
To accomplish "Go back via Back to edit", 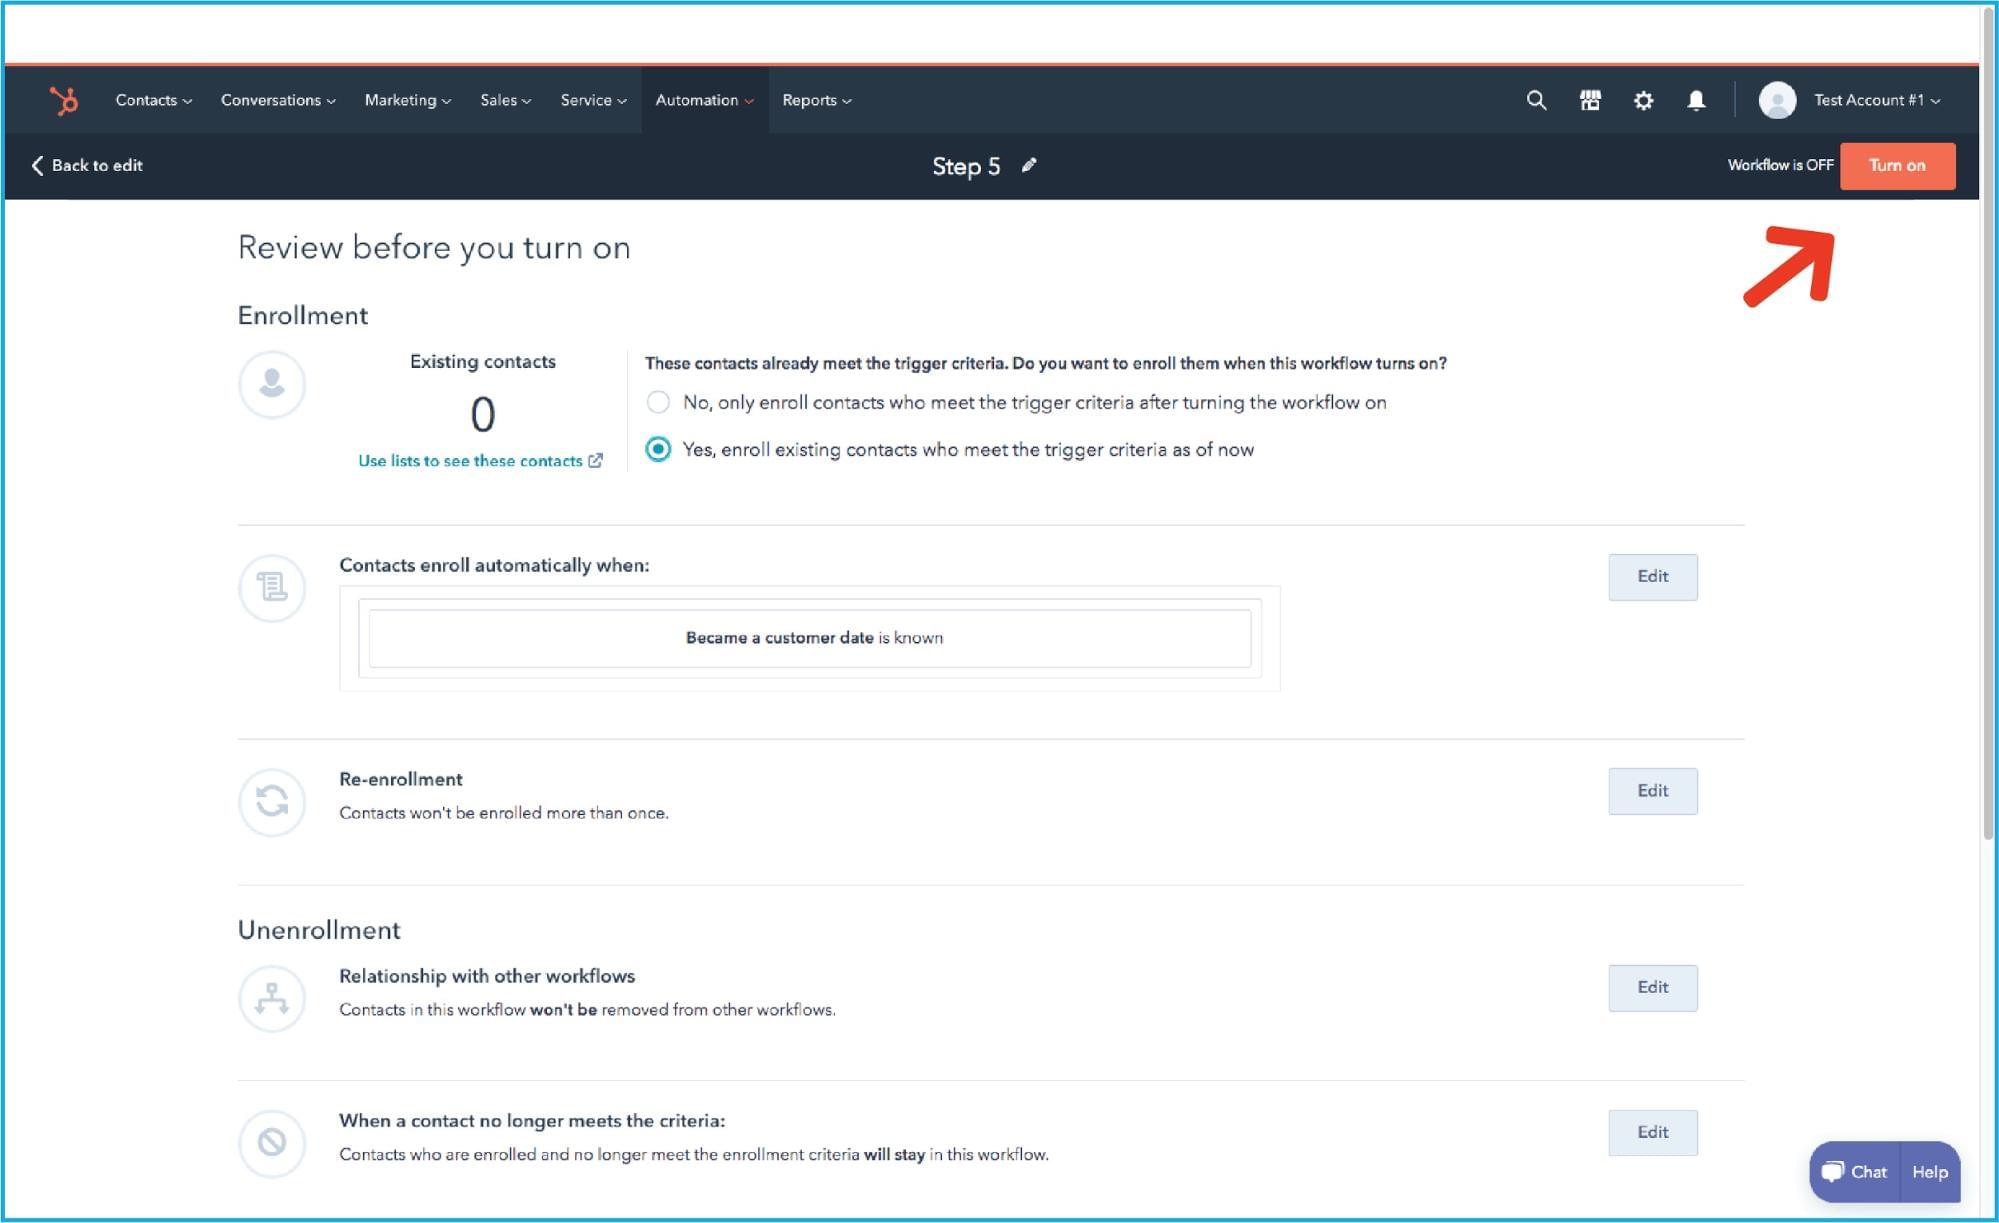I will coord(87,165).
